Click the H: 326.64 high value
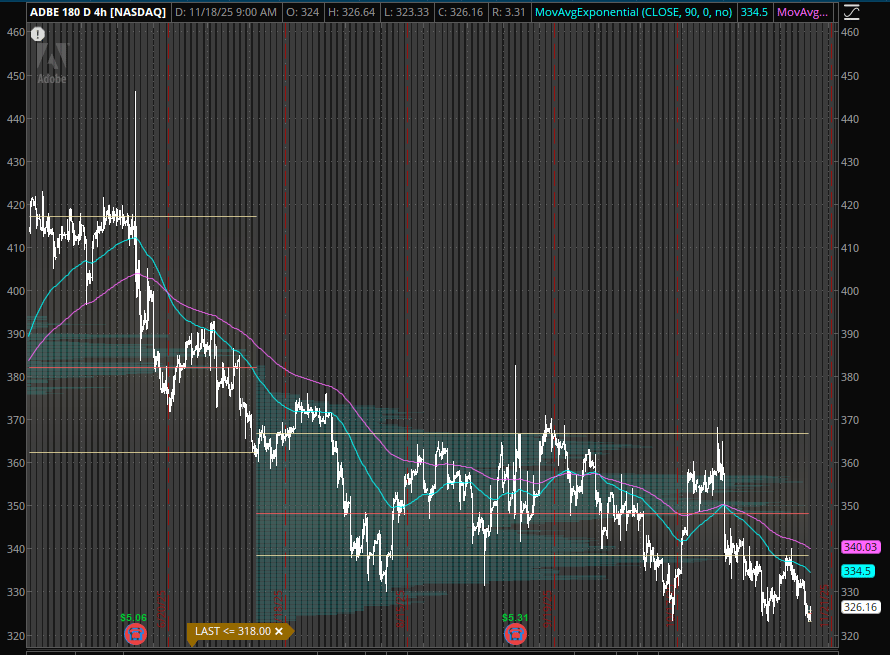Image resolution: width=890 pixels, height=655 pixels. [x=351, y=12]
